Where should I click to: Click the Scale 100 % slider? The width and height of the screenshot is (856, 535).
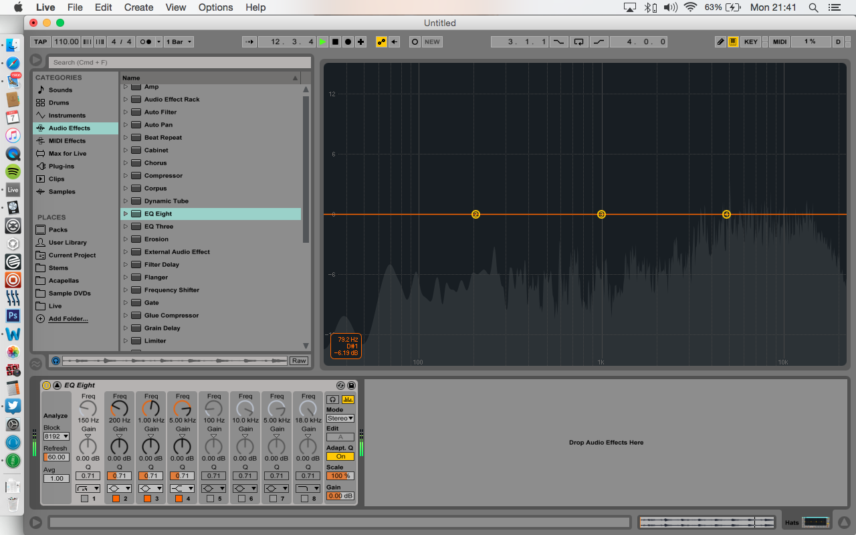(x=340, y=475)
